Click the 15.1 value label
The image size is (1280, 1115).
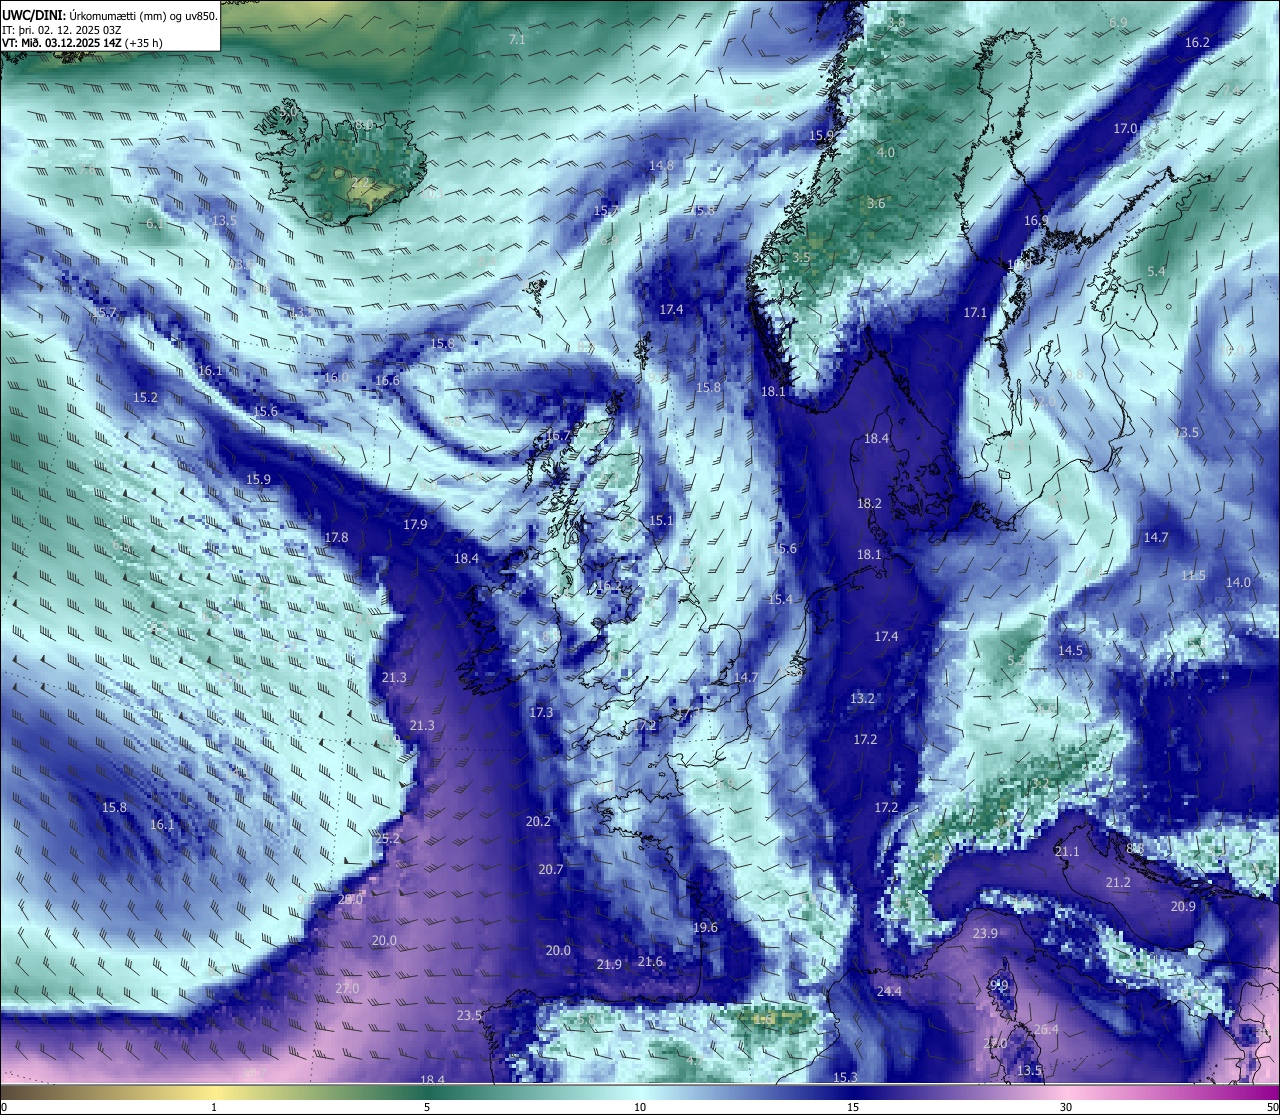661,521
